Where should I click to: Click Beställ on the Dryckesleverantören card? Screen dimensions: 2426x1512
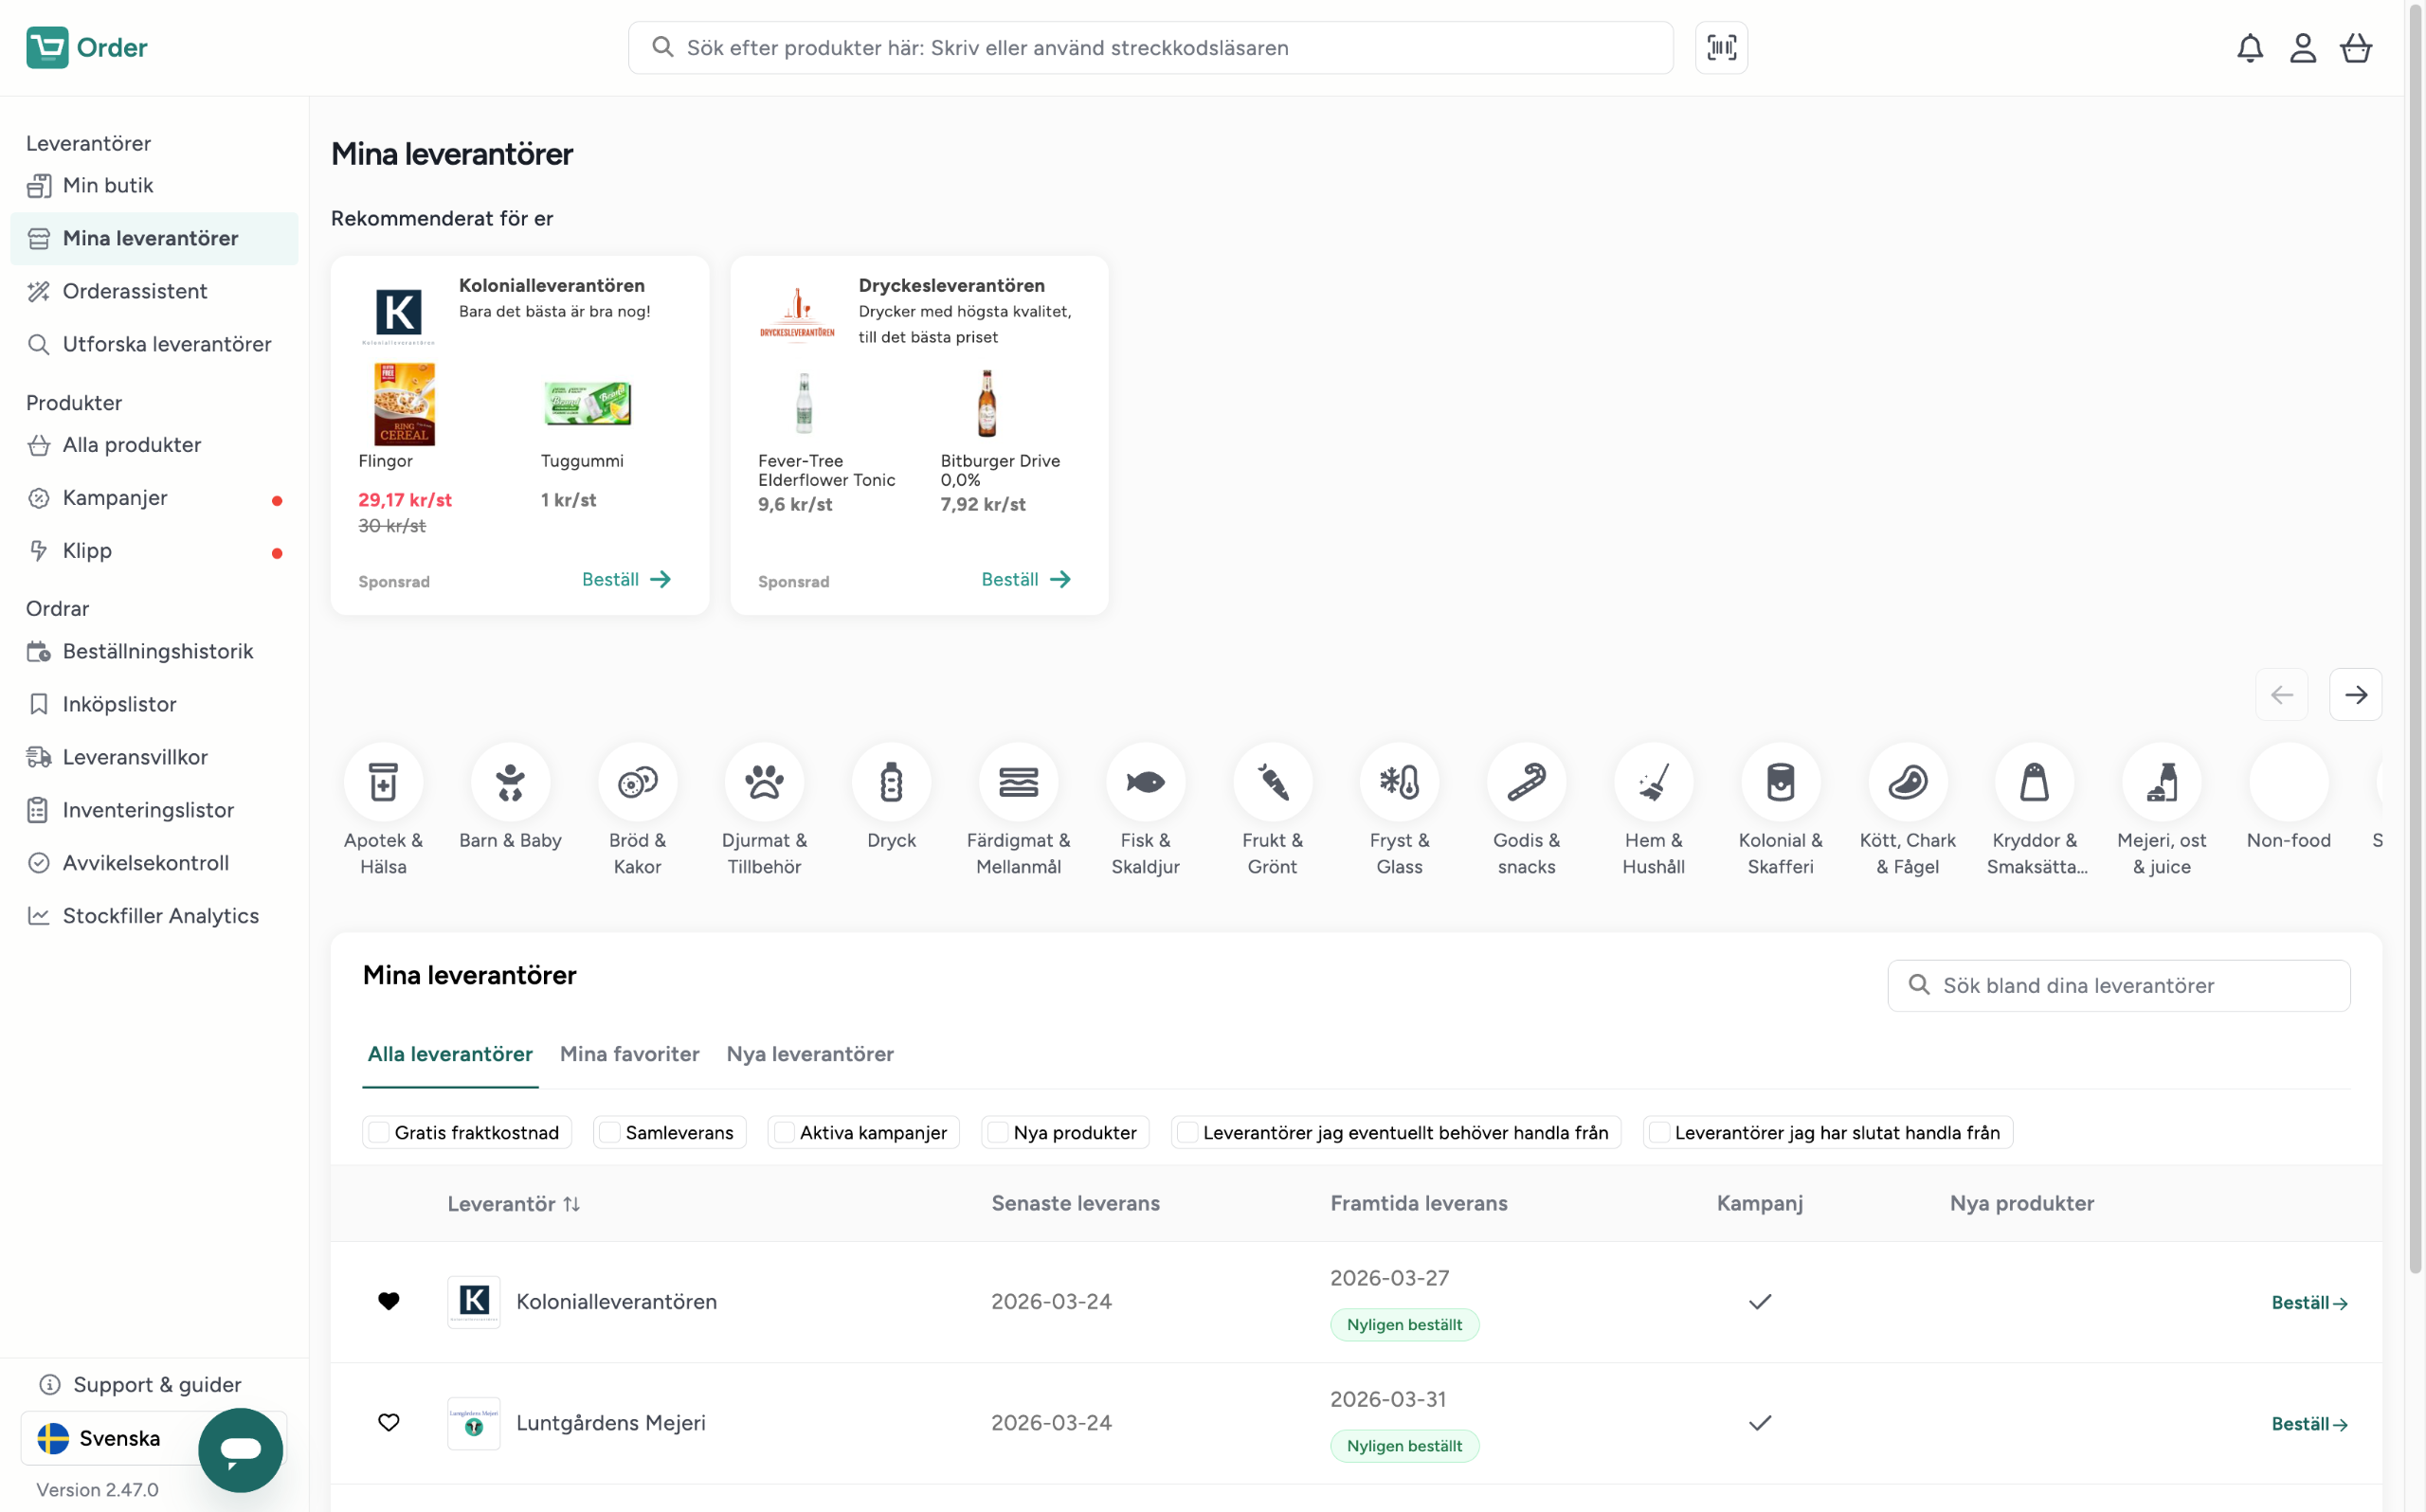coord(1025,579)
